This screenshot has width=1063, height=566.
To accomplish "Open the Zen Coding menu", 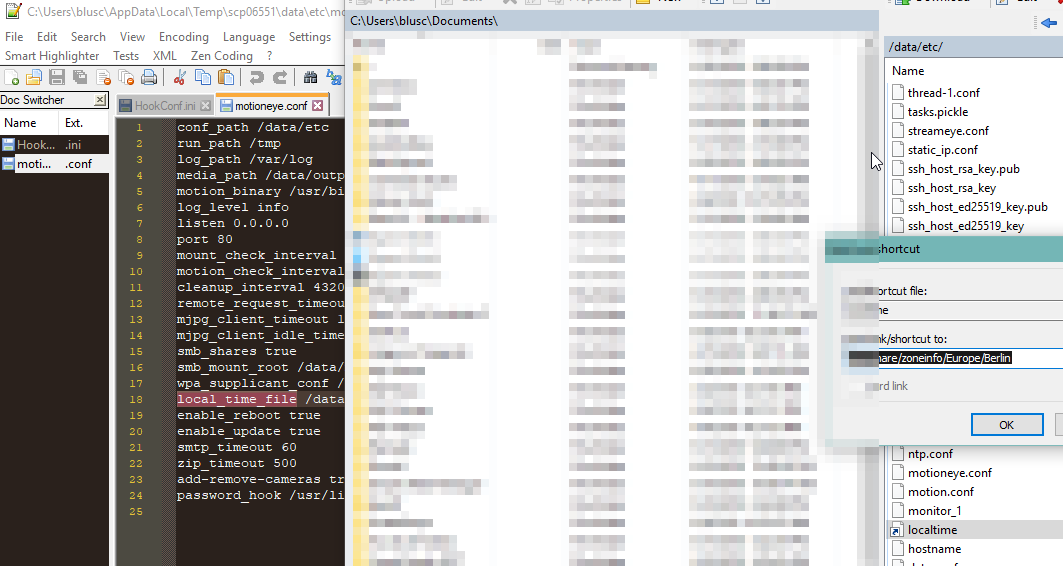I will tap(222, 56).
